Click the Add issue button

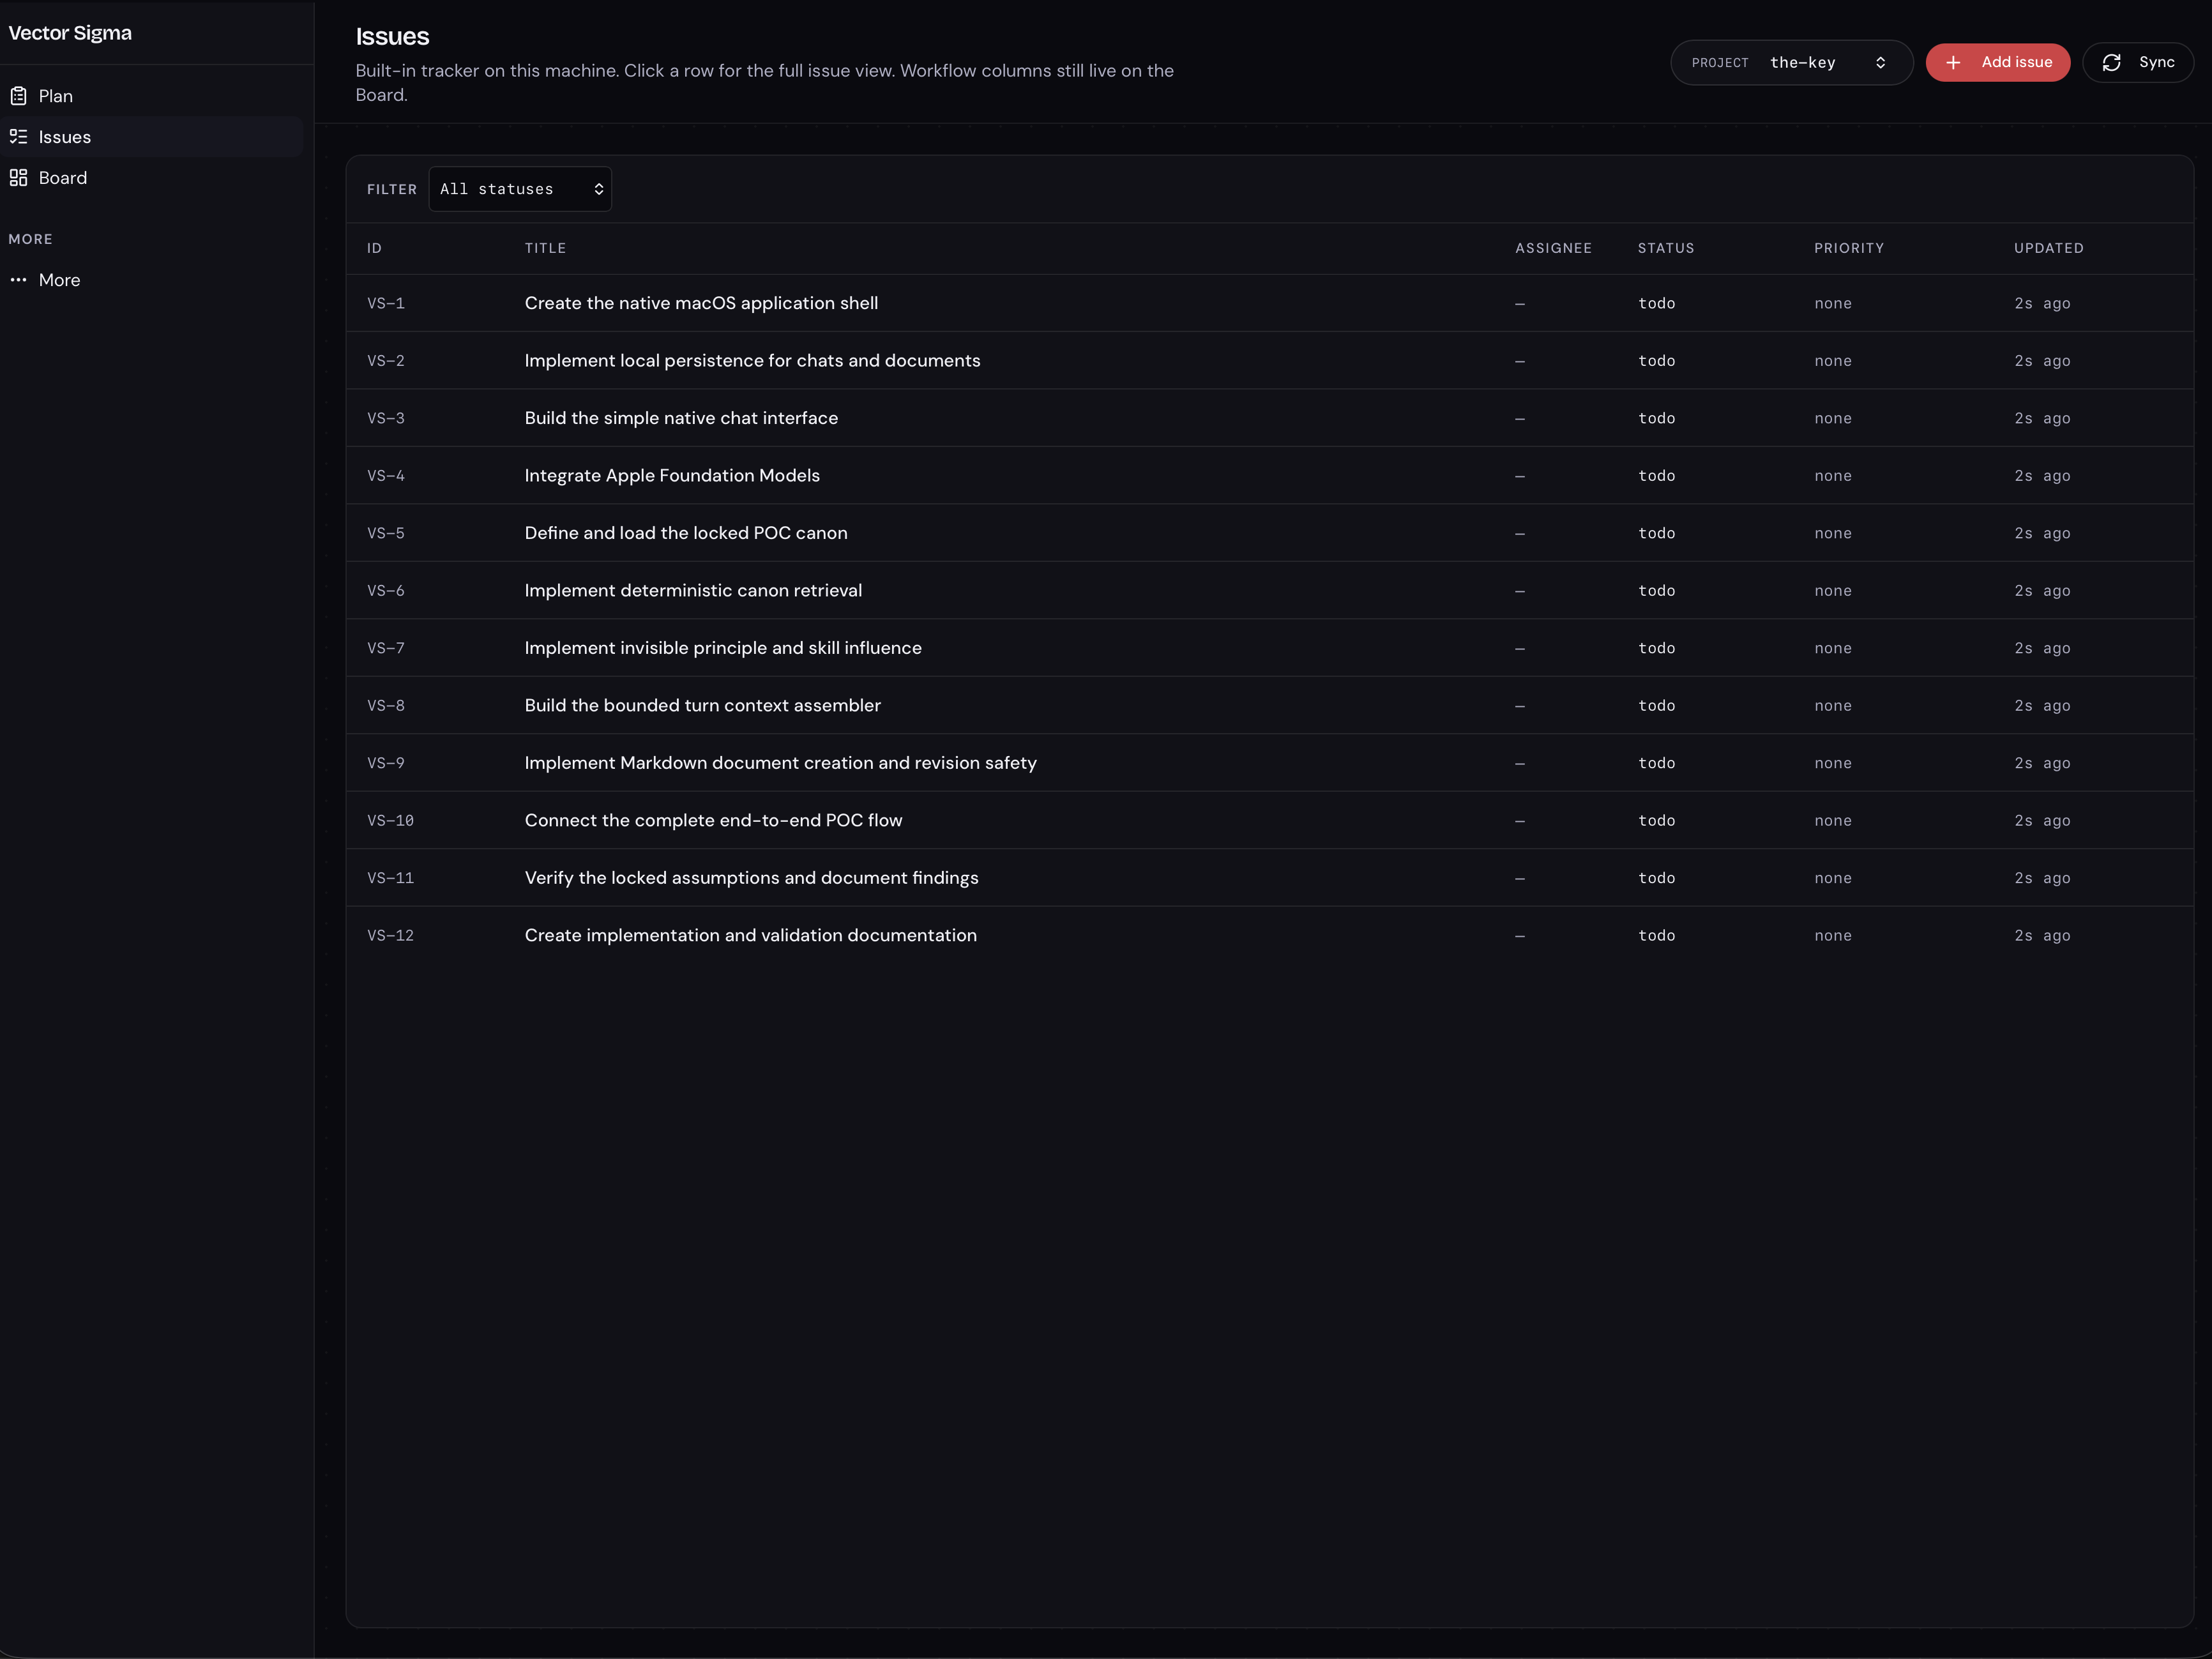[1997, 62]
